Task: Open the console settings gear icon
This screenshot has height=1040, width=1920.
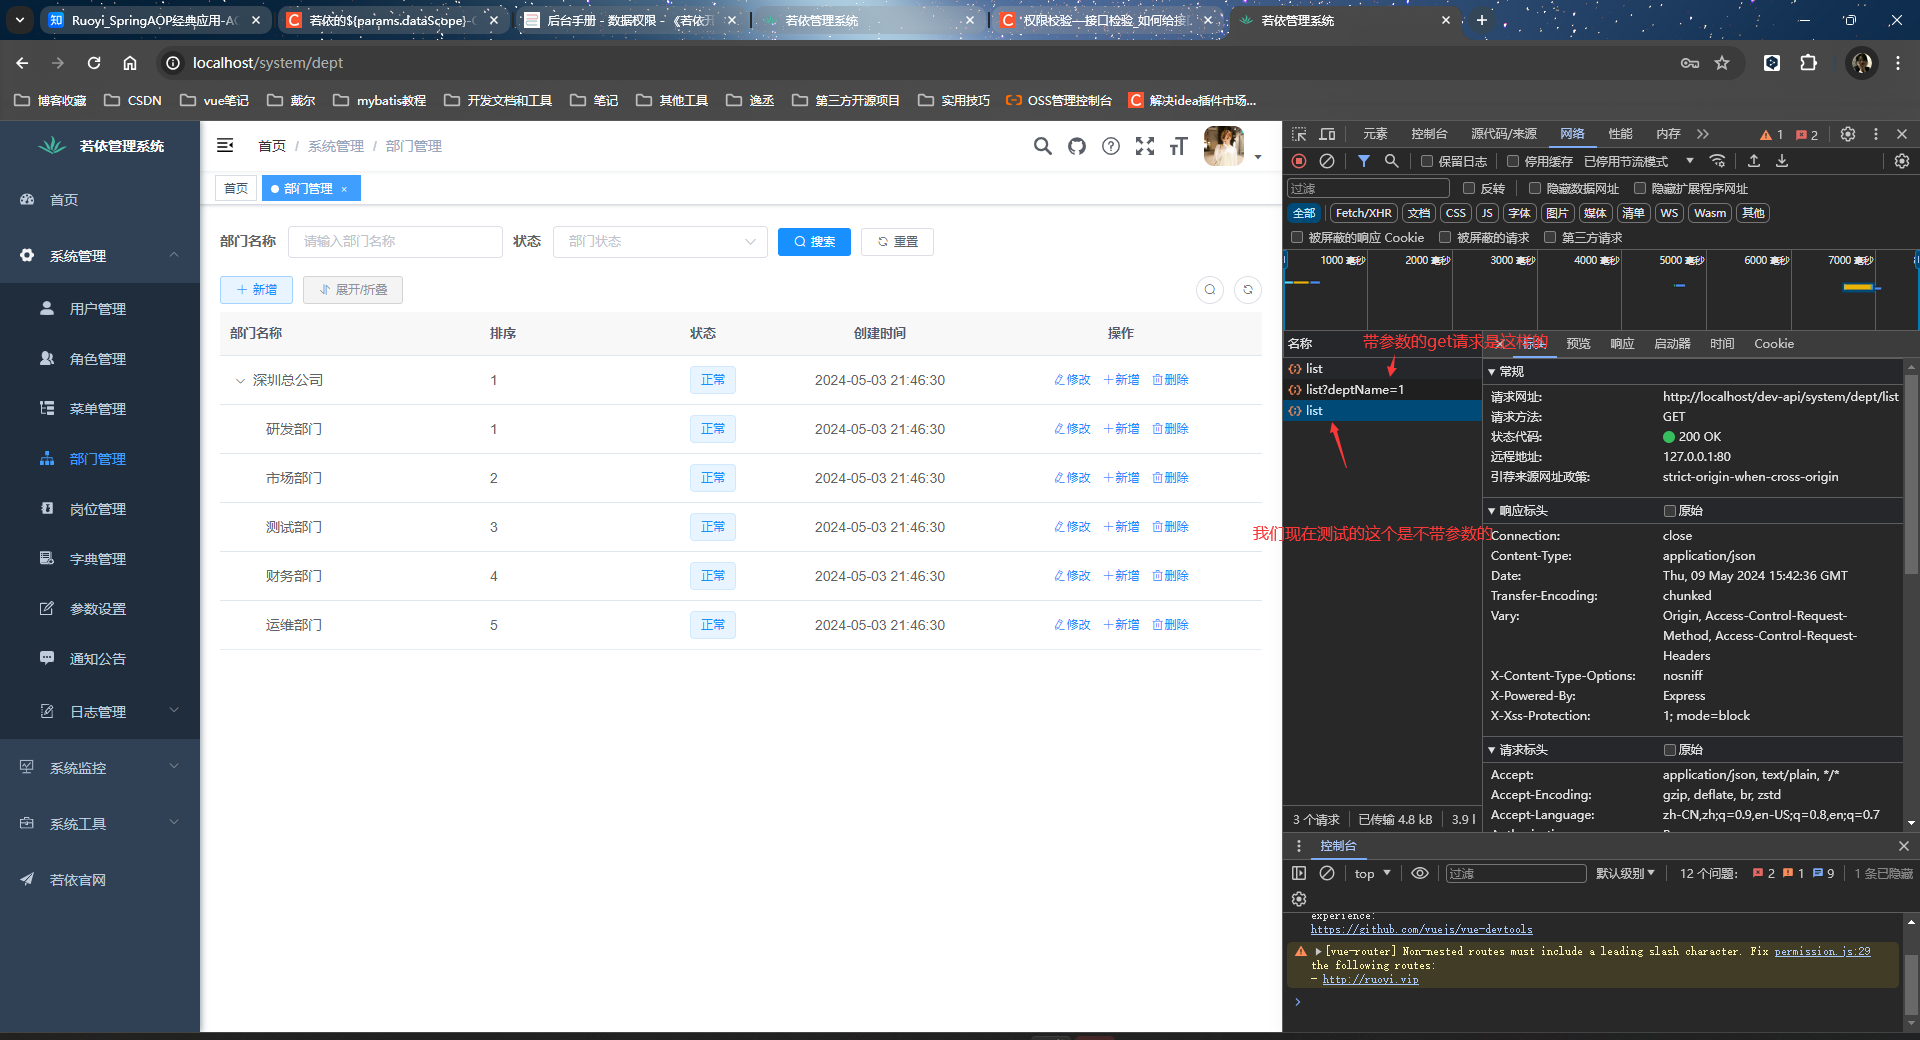Action: coord(1299,899)
